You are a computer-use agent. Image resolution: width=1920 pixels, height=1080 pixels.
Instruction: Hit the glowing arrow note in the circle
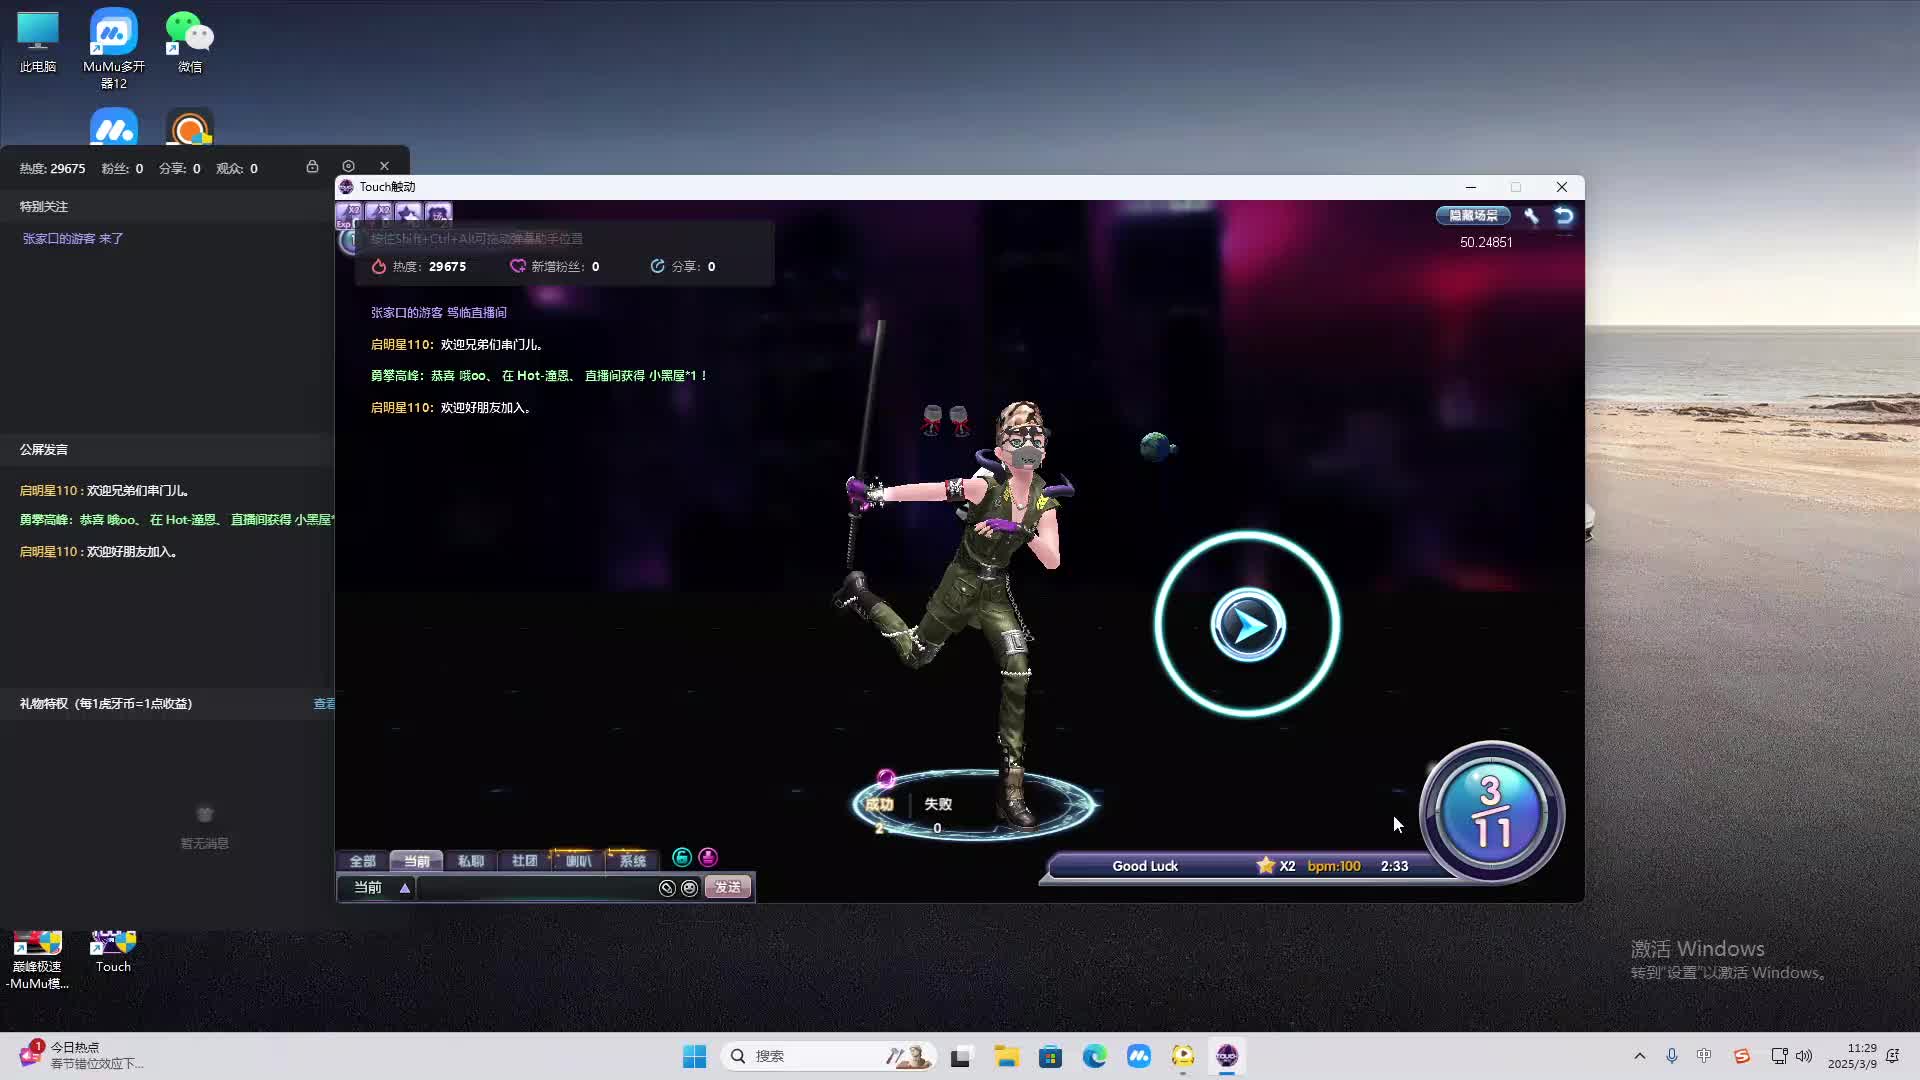coord(1247,625)
